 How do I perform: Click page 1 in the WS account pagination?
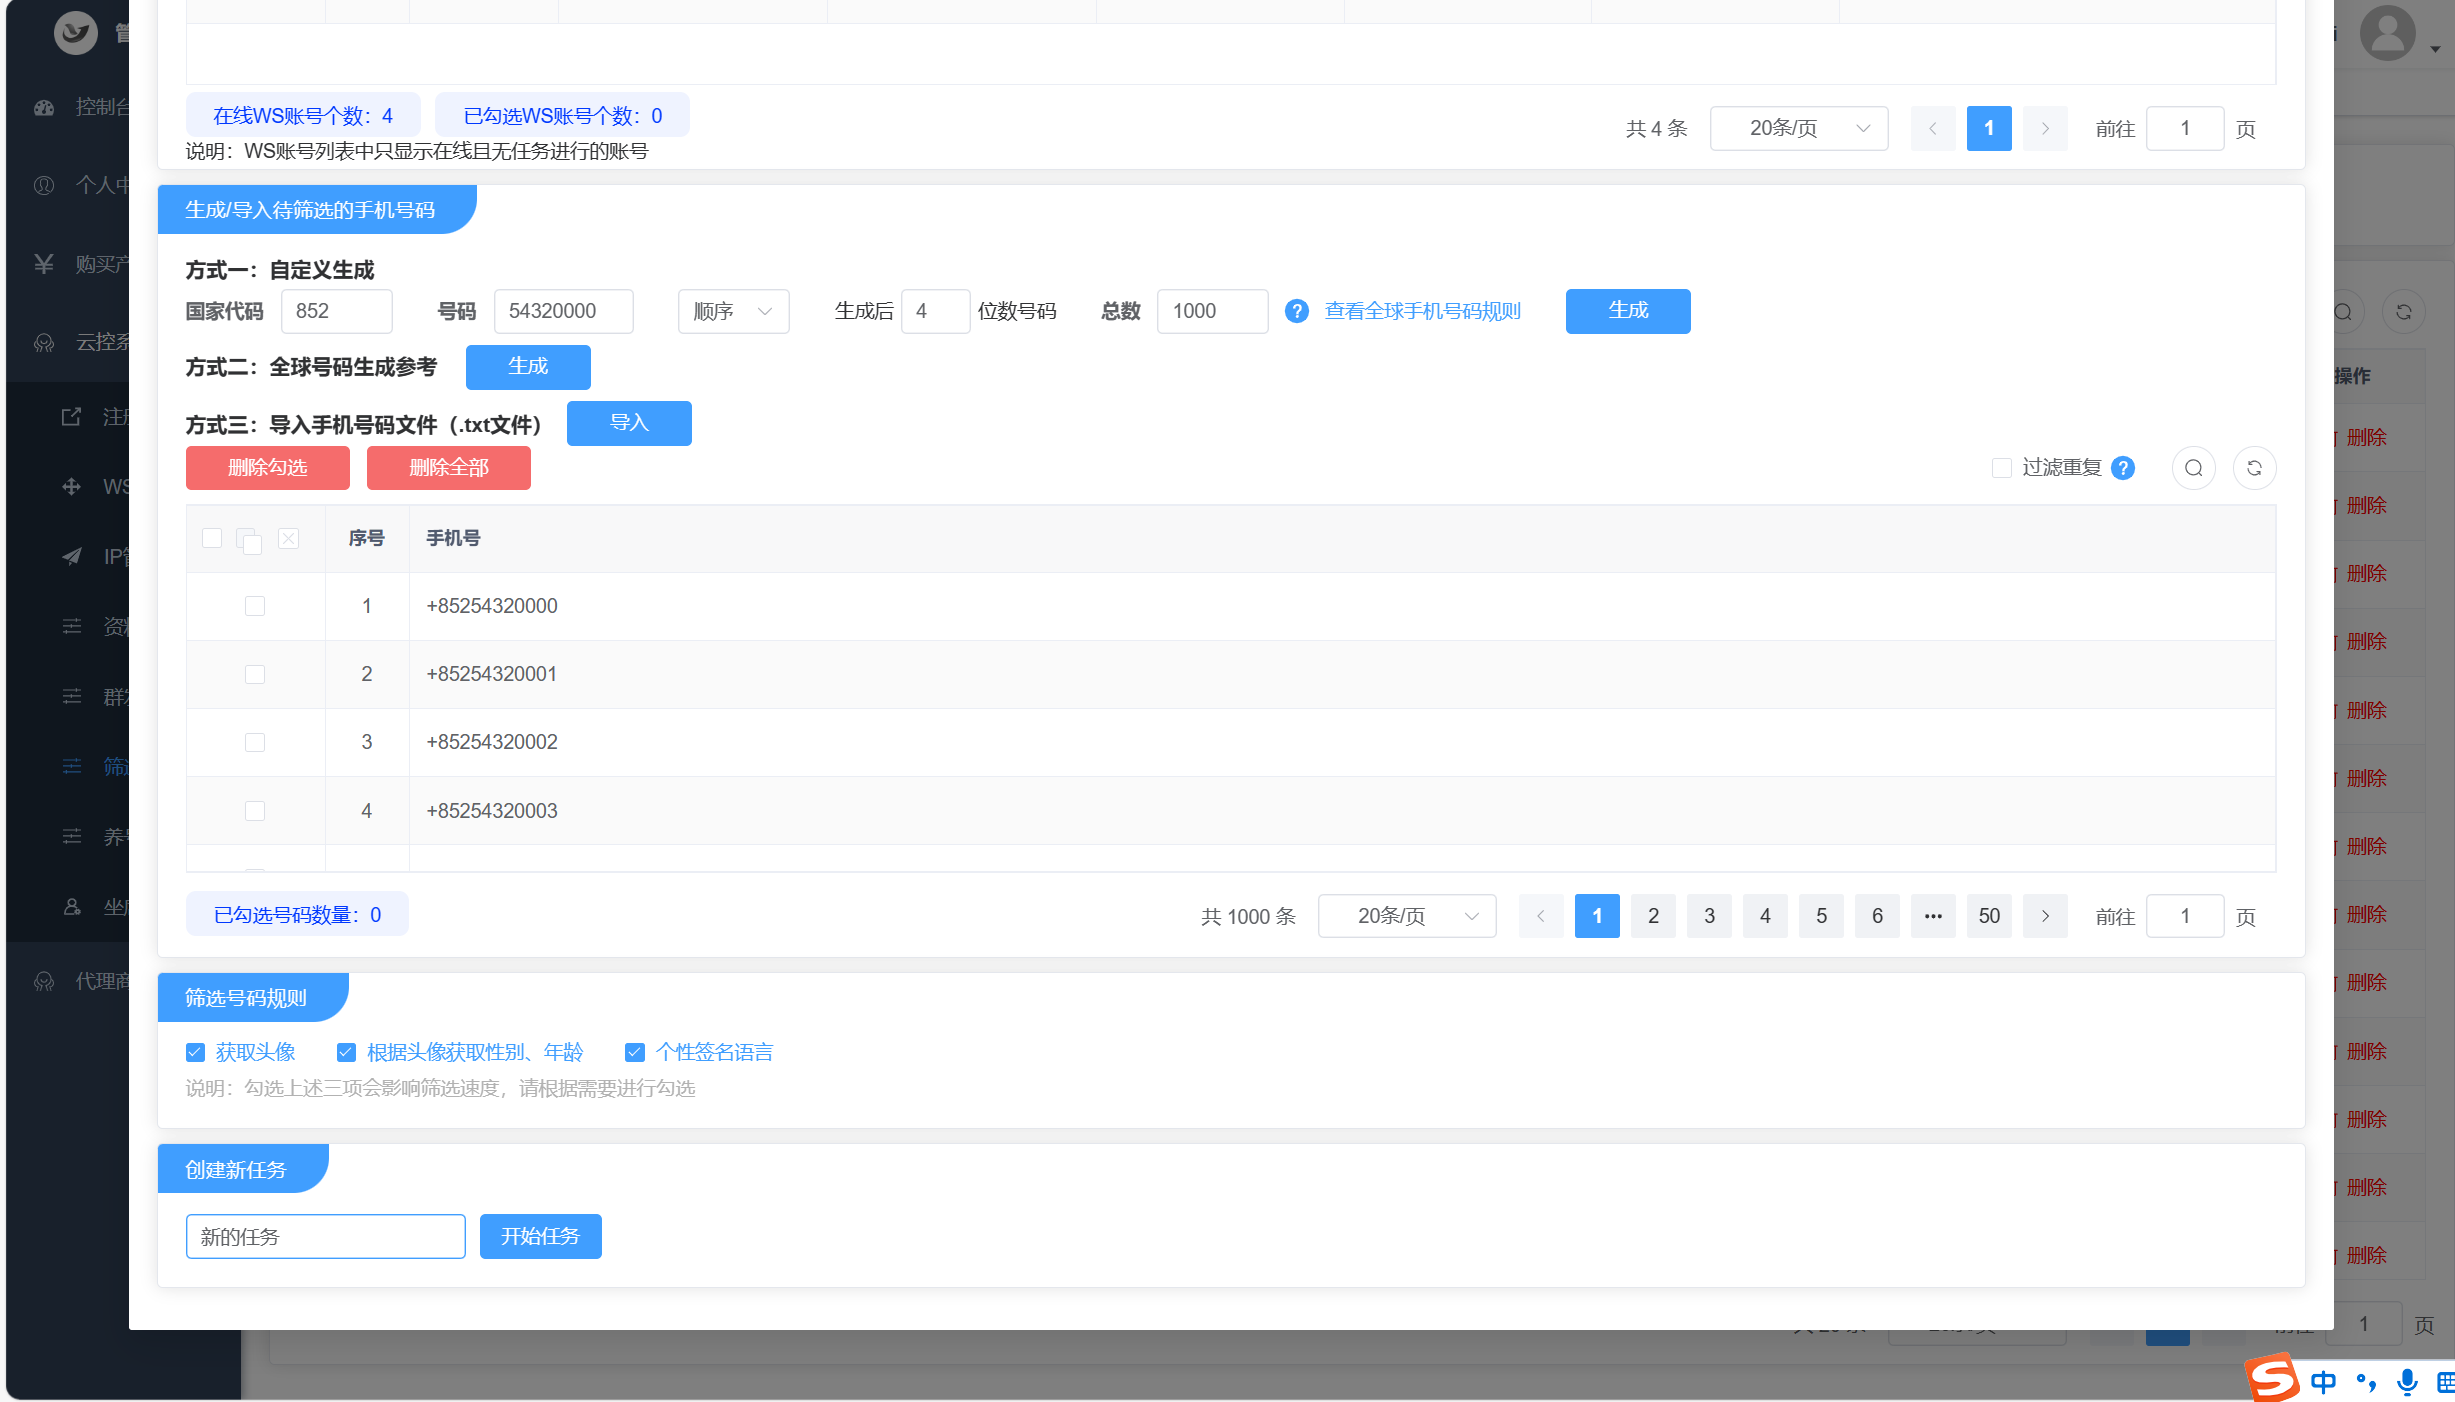point(1989,128)
